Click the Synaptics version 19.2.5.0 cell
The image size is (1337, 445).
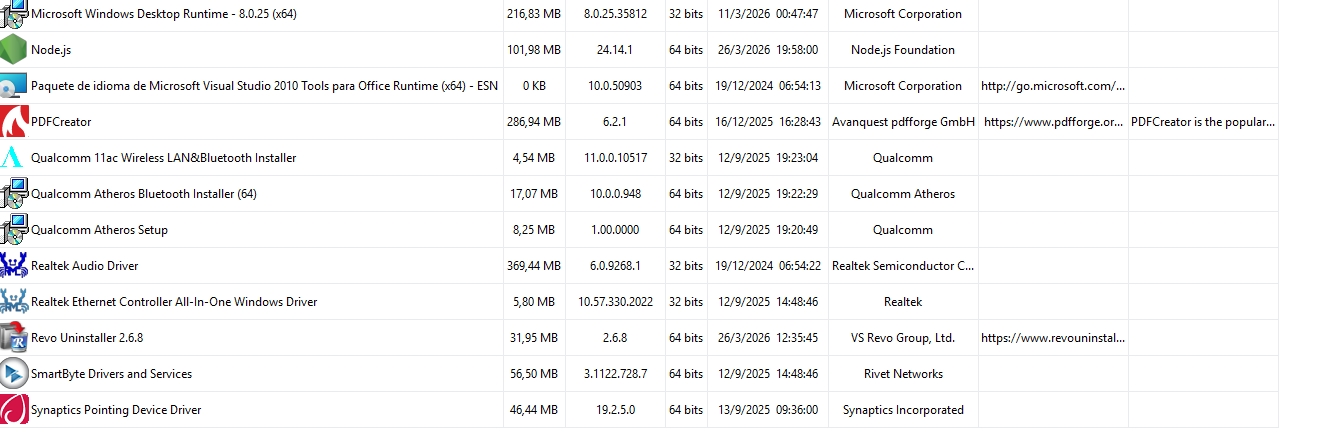click(615, 410)
